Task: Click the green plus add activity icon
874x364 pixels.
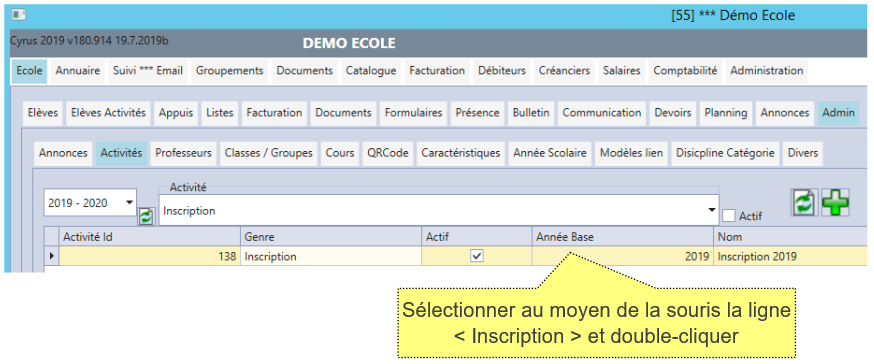Action: [835, 202]
